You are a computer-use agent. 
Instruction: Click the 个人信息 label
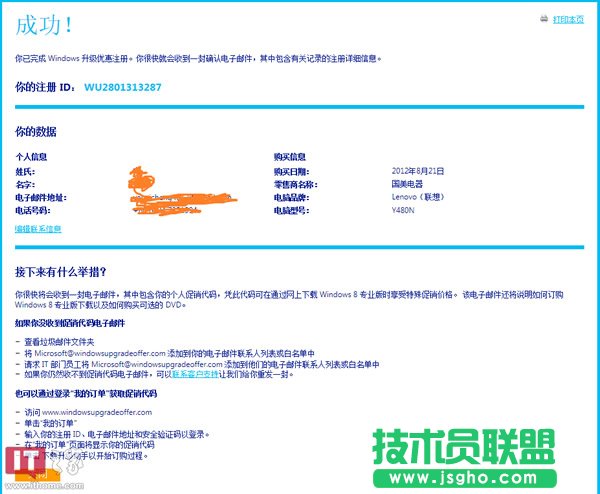(x=31, y=157)
